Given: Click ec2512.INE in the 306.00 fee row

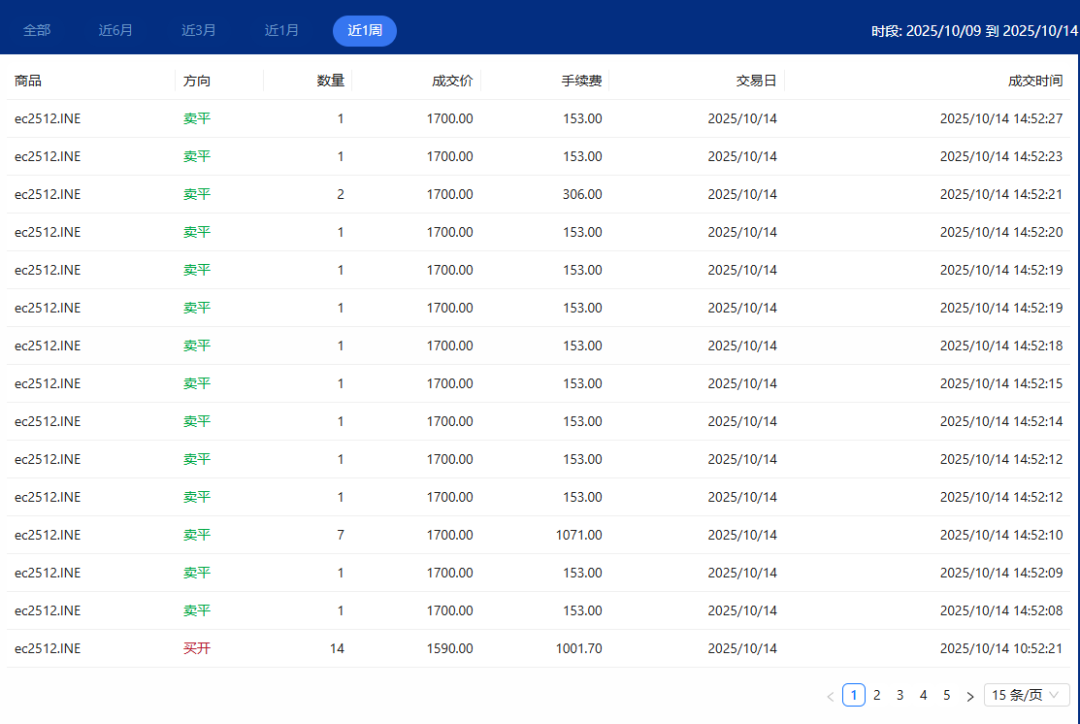Looking at the screenshot, I should 48,194.
